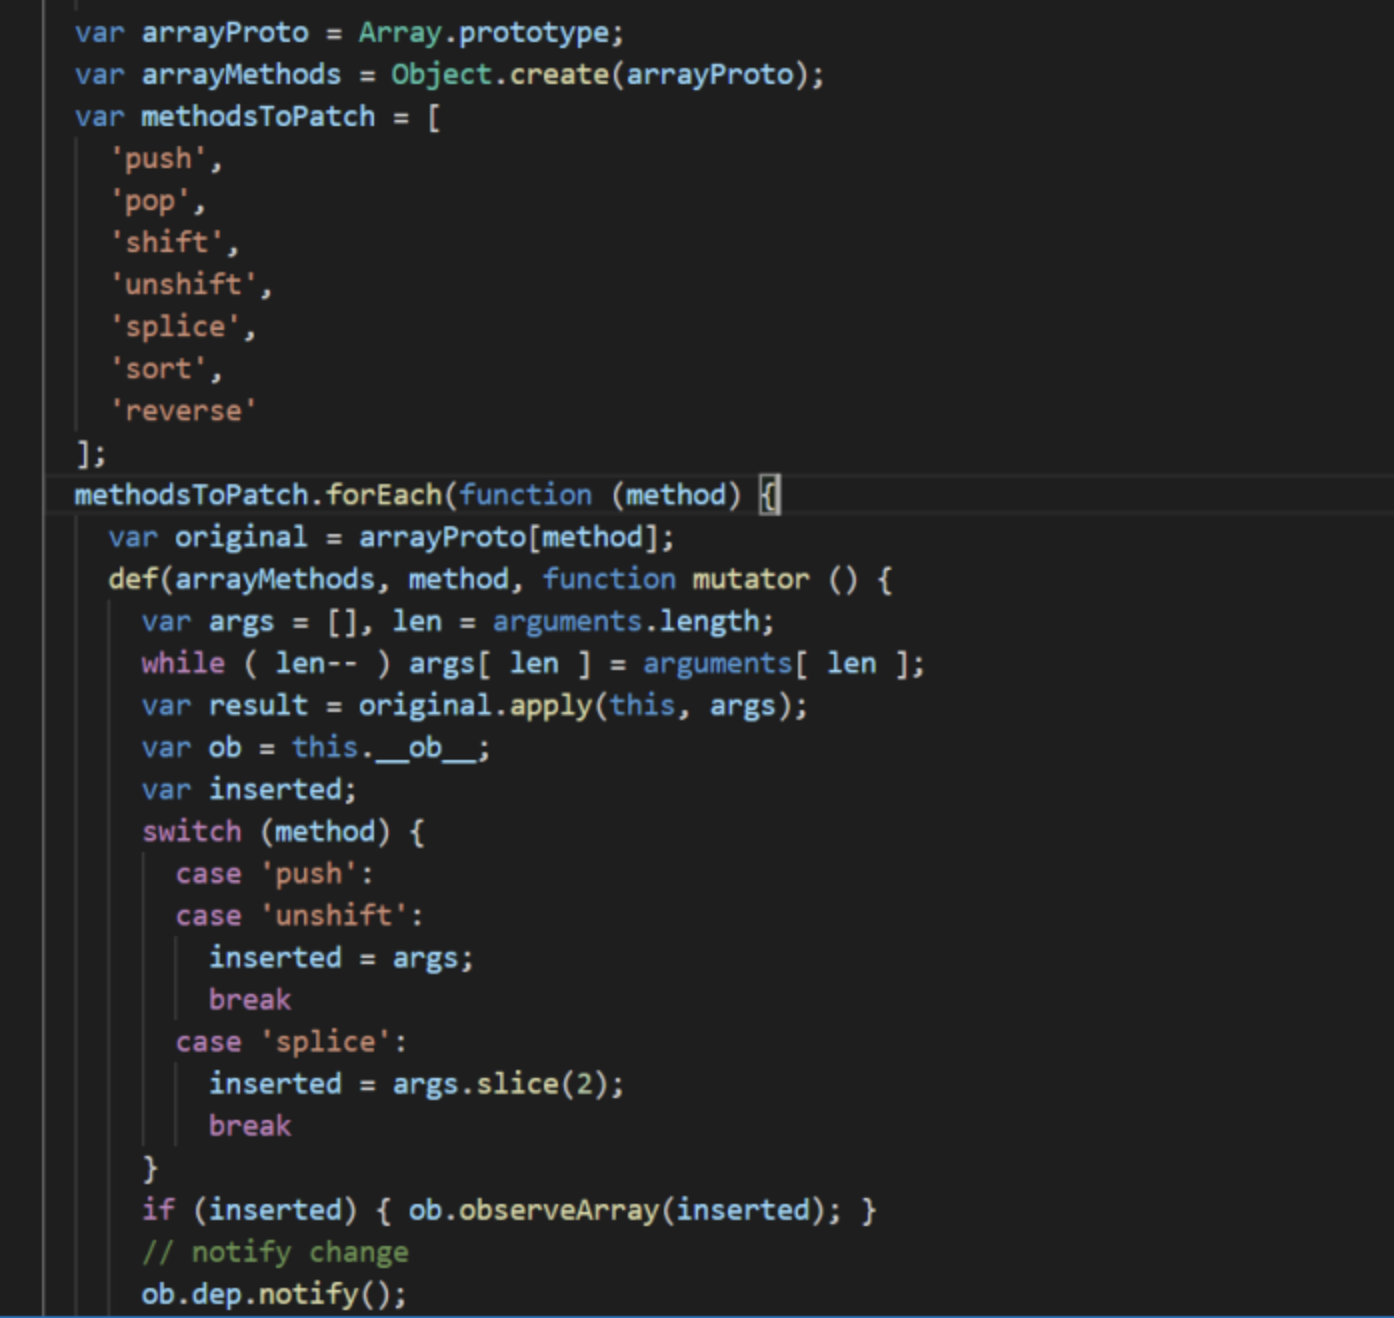Click the 'splice' string in case statement

pos(326,1042)
